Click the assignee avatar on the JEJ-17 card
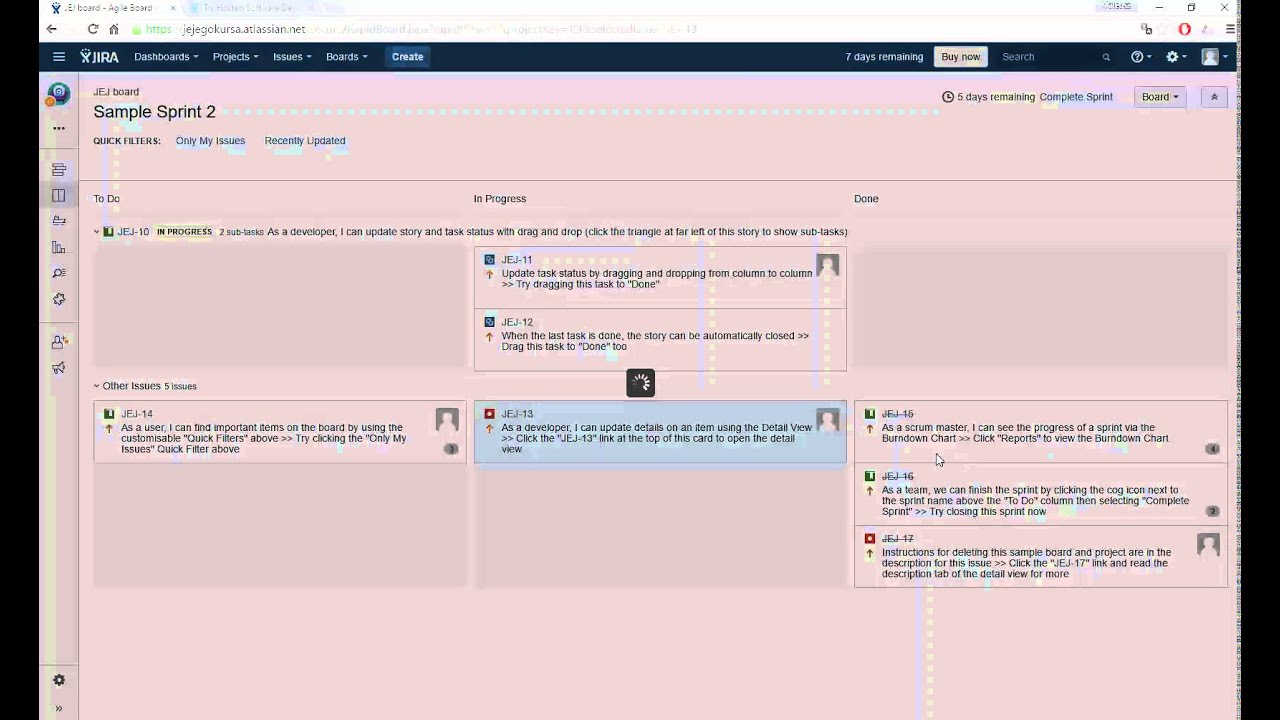1280x720 pixels. tap(1208, 544)
